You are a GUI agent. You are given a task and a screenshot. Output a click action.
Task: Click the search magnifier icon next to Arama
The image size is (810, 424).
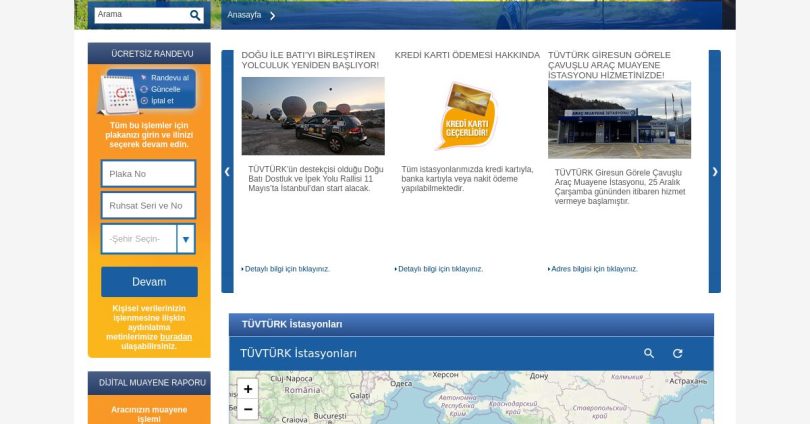[x=195, y=15]
